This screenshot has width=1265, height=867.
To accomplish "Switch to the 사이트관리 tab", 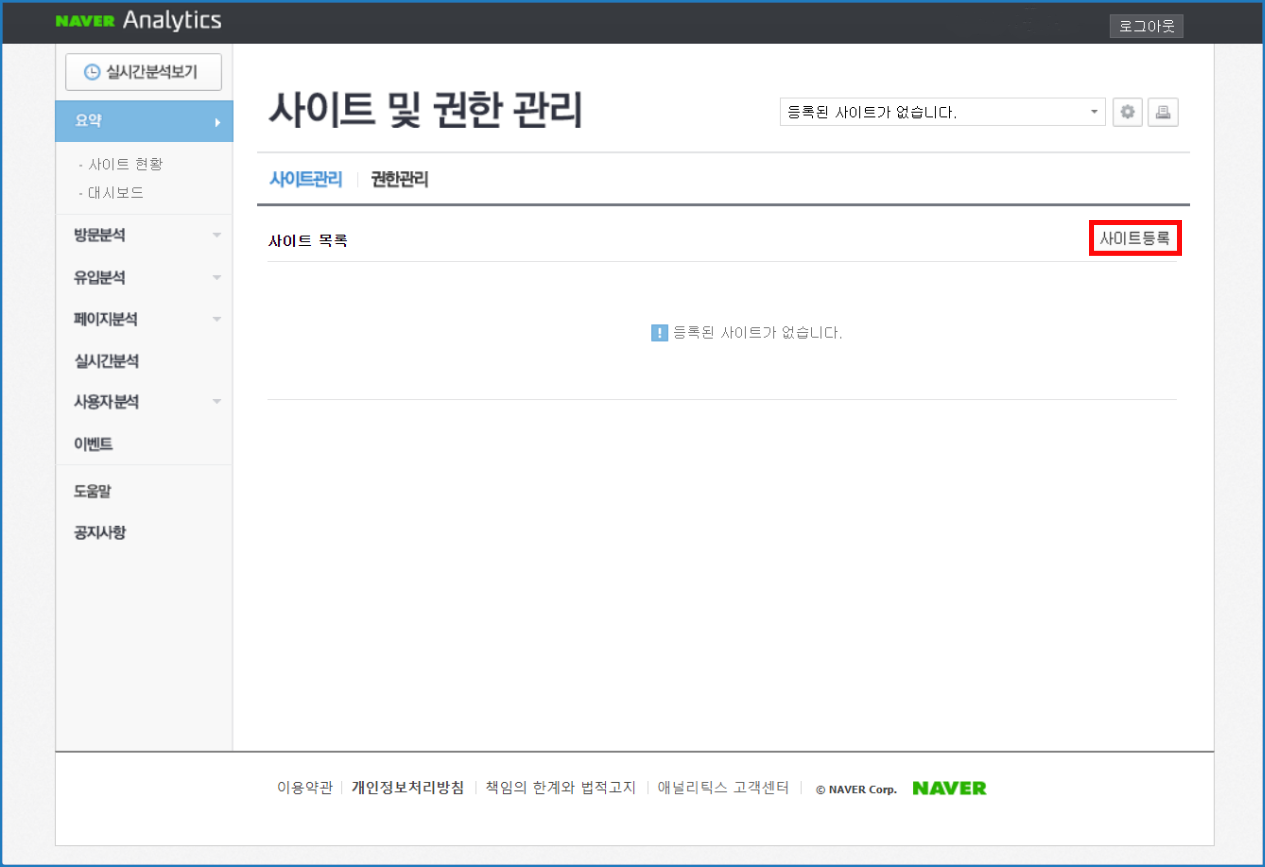I will pos(305,180).
